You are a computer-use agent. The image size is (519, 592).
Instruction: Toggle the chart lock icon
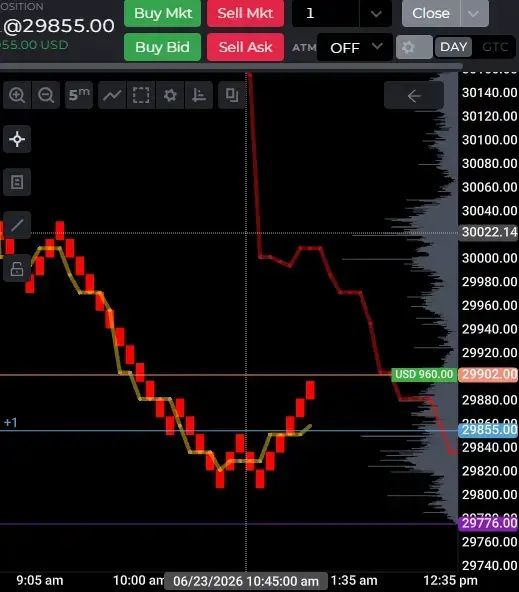pyautogui.click(x=17, y=269)
